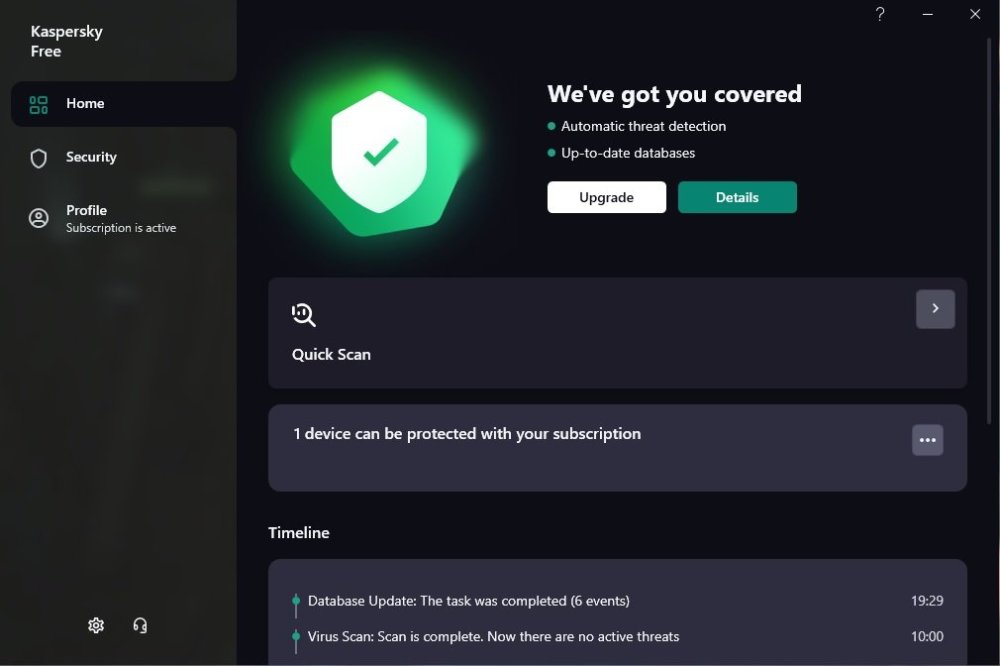Go to the Home section

coord(85,104)
